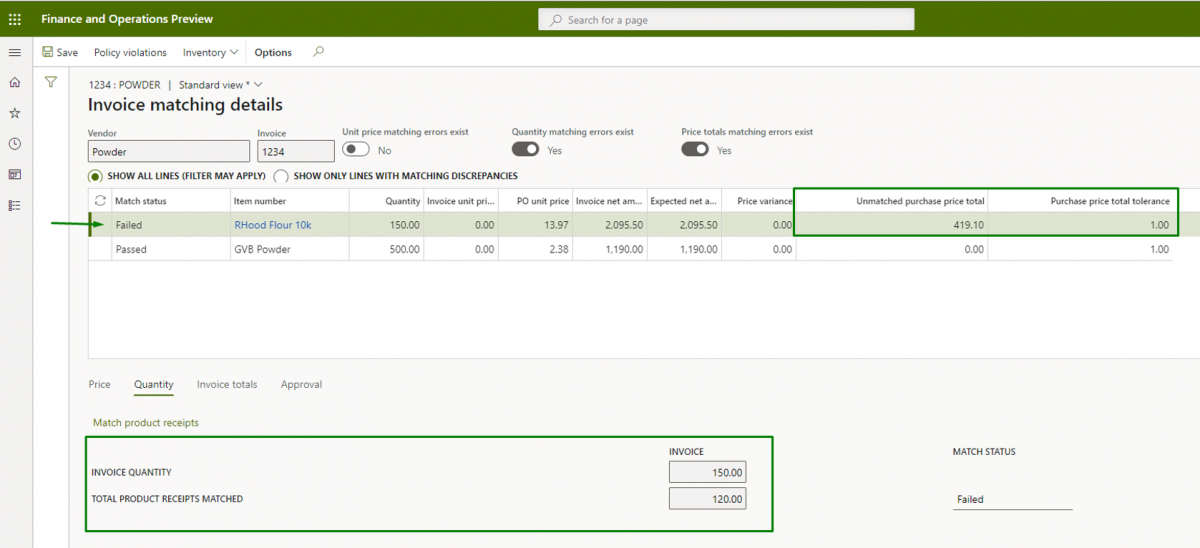Select Show all lines radio option
This screenshot has height=548, width=1200.
[96, 176]
